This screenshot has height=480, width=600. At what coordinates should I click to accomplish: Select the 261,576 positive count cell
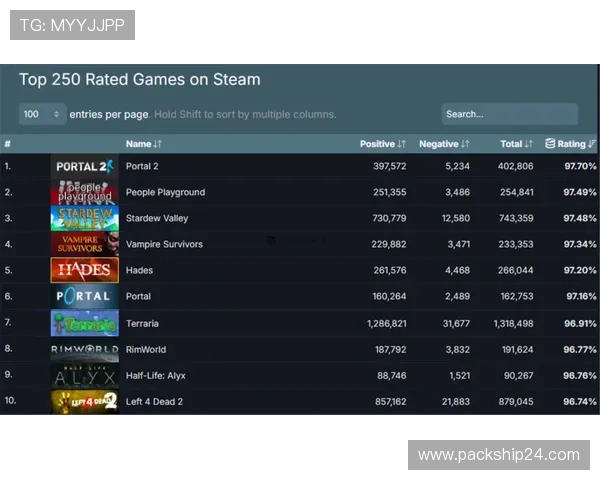pyautogui.click(x=390, y=270)
